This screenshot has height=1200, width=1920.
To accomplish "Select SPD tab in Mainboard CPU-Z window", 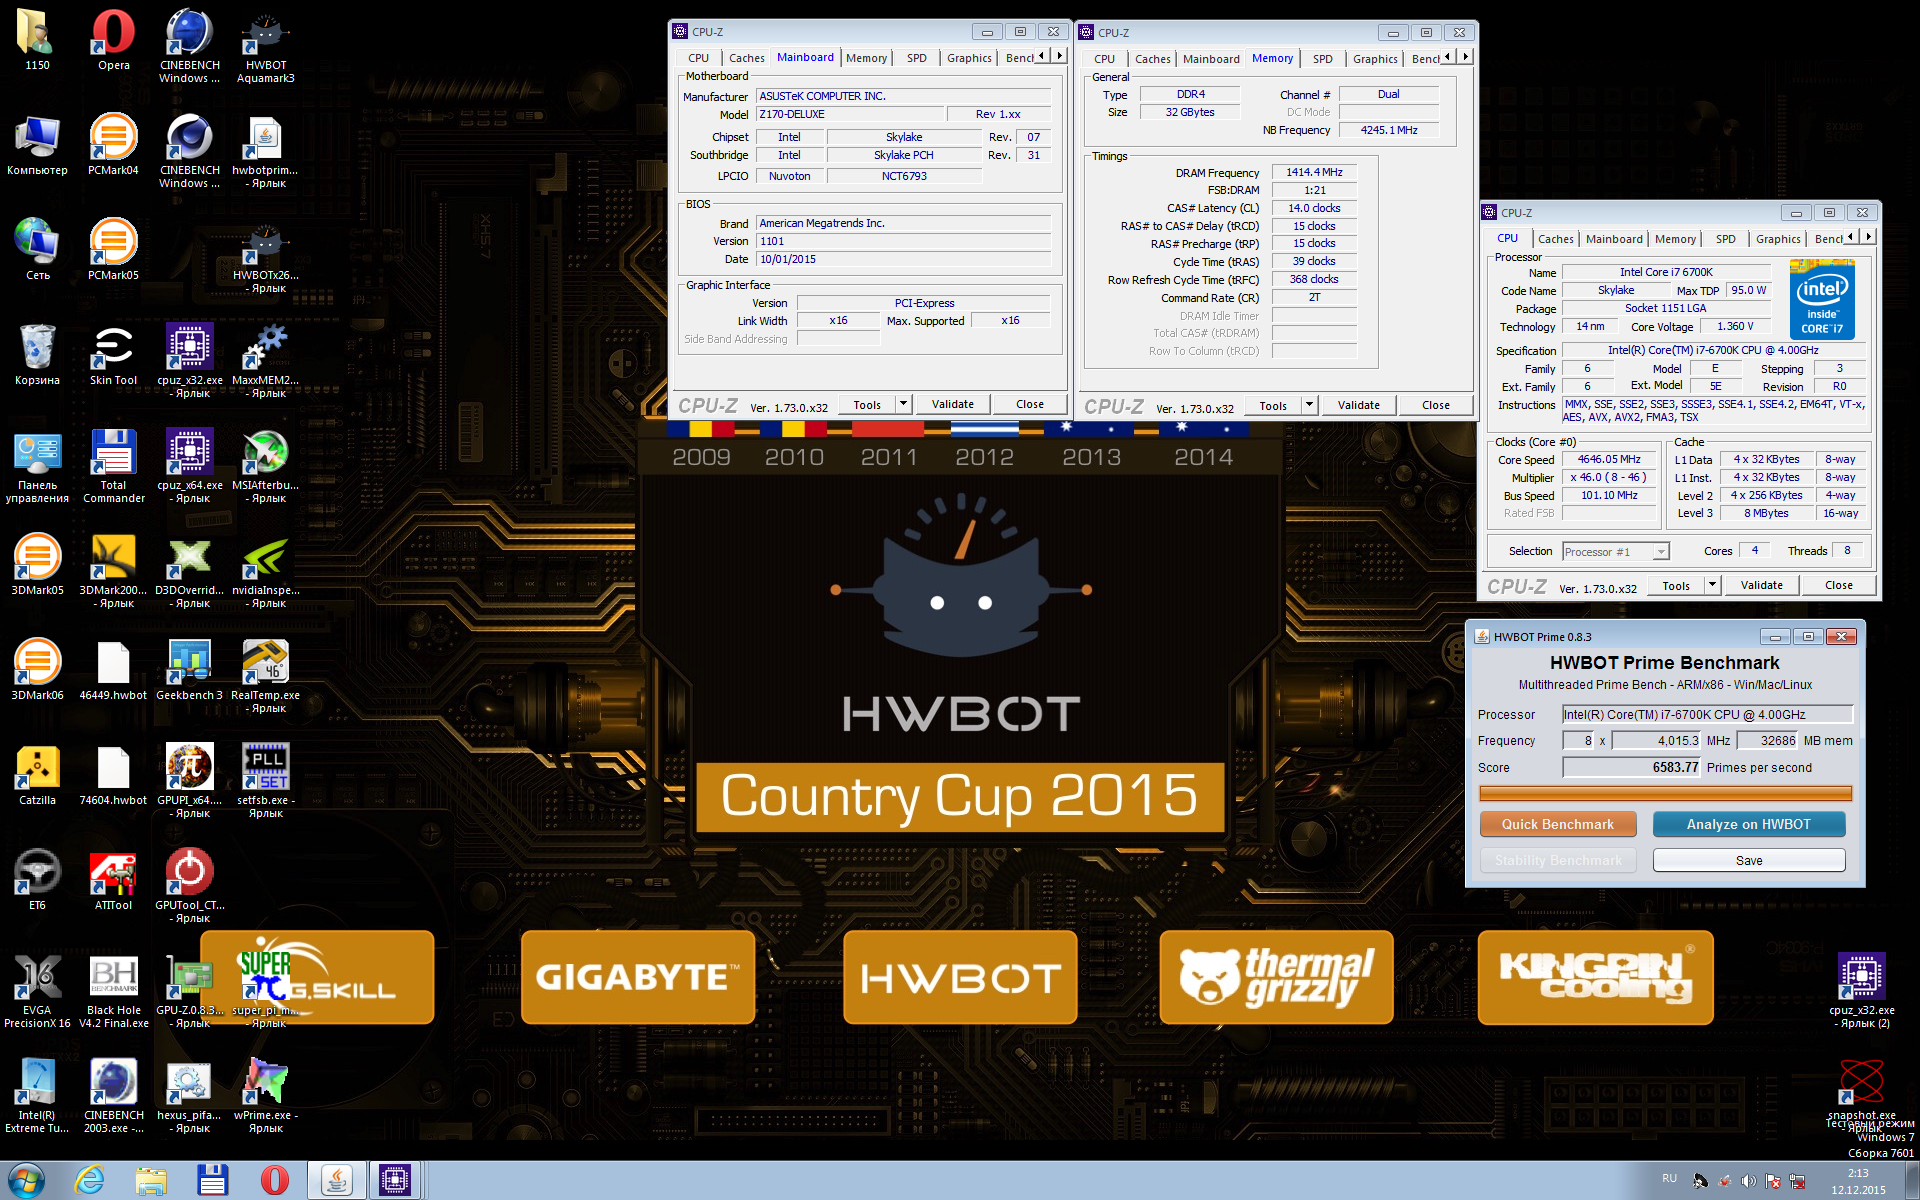I will [x=916, y=58].
